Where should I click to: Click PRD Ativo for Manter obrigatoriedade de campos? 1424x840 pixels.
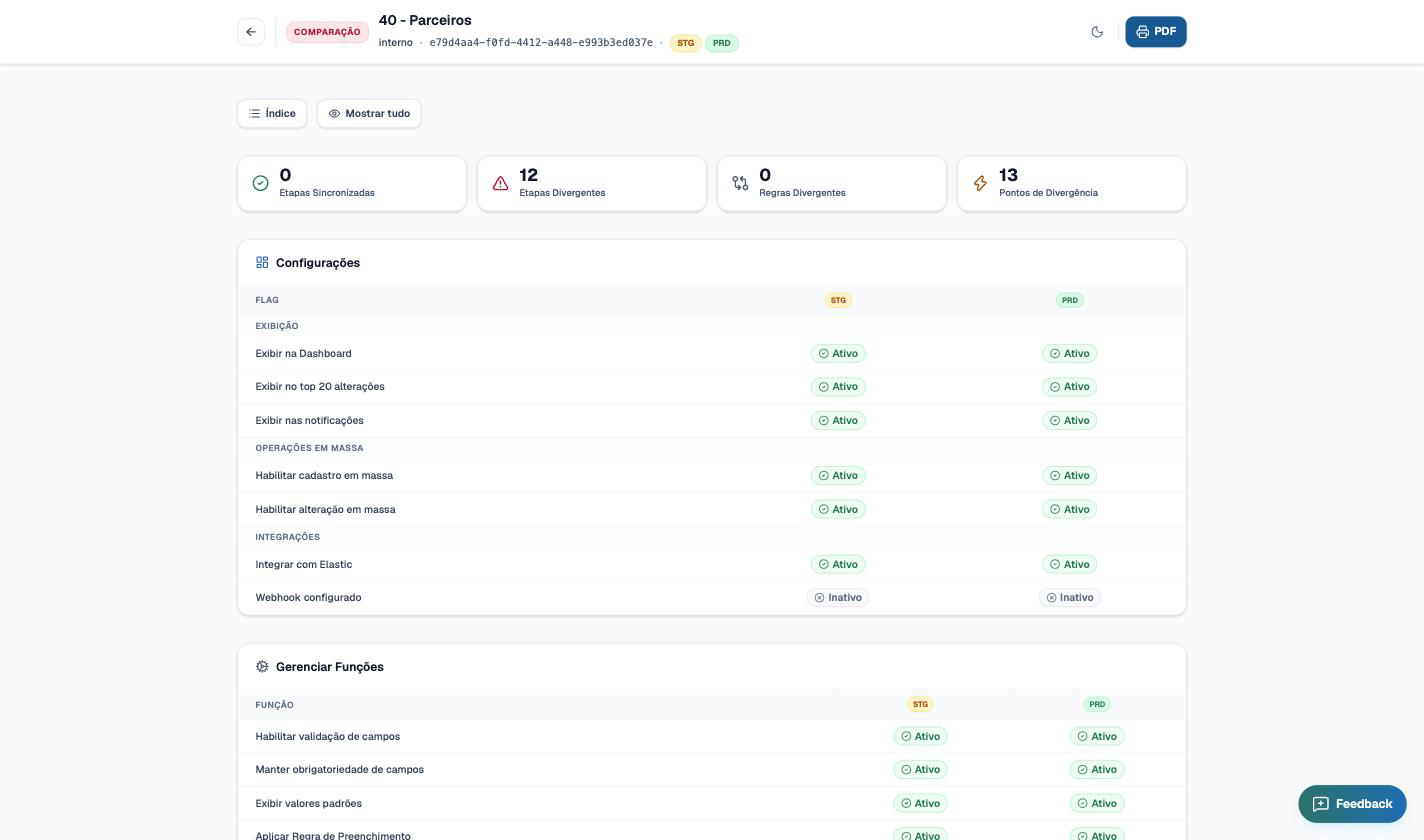(1097, 769)
